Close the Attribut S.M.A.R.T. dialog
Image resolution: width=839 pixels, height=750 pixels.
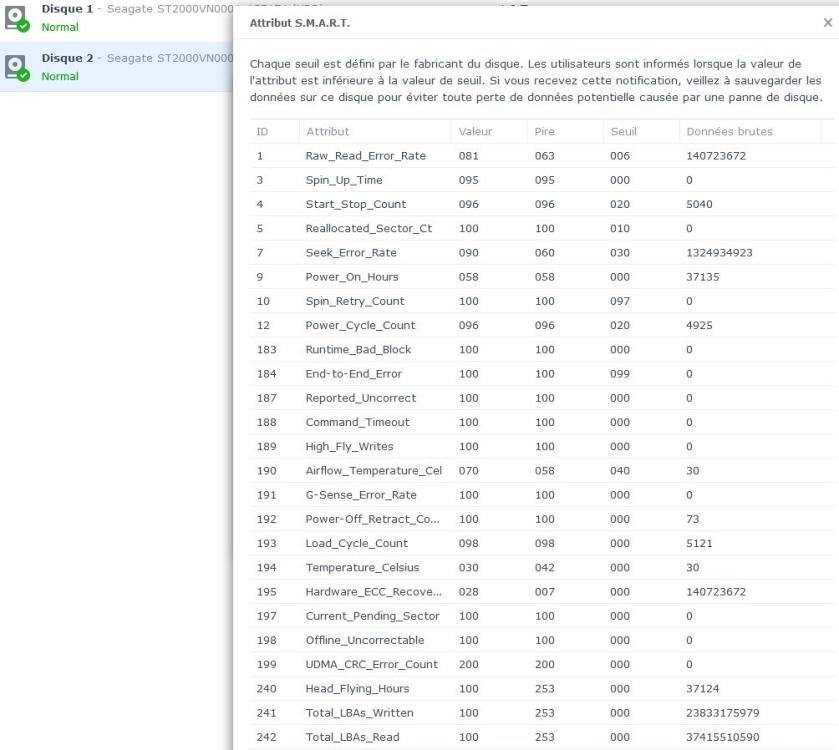pyautogui.click(x=826, y=22)
